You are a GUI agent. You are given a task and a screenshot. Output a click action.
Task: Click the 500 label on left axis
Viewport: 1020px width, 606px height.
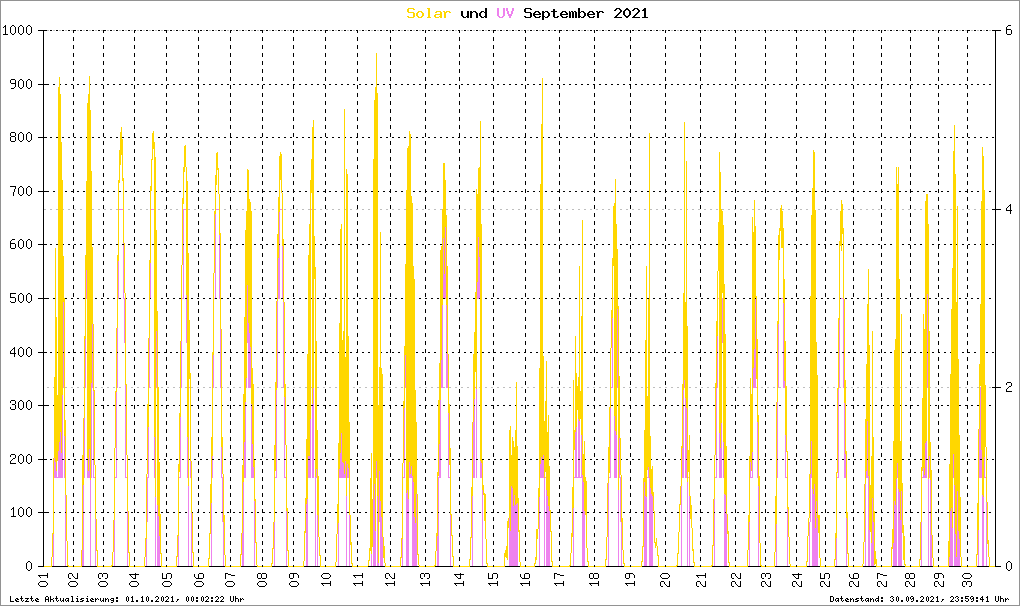[22, 299]
